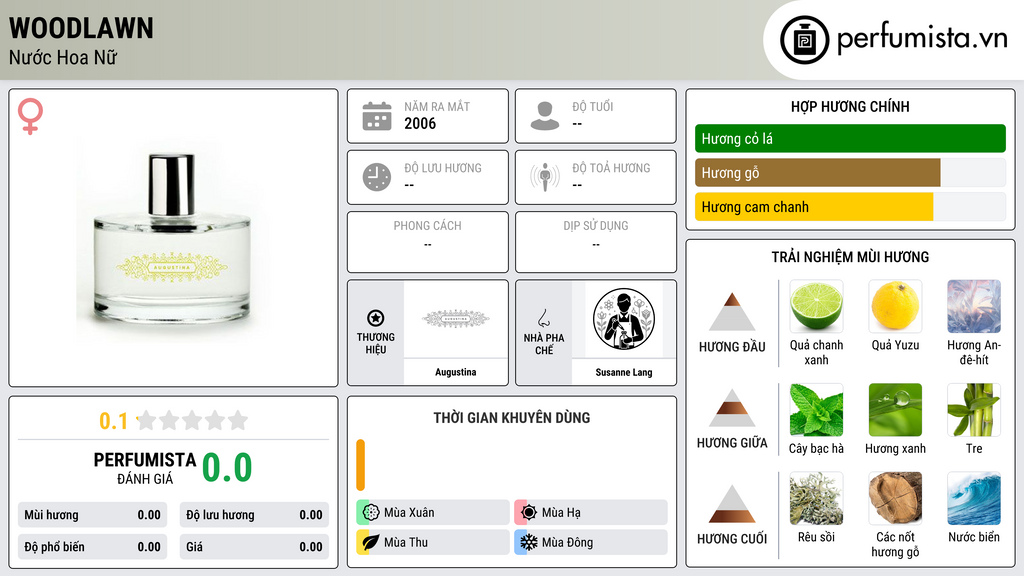
Task: Click the Mùa Hạ sun icon
Action: click(x=529, y=513)
